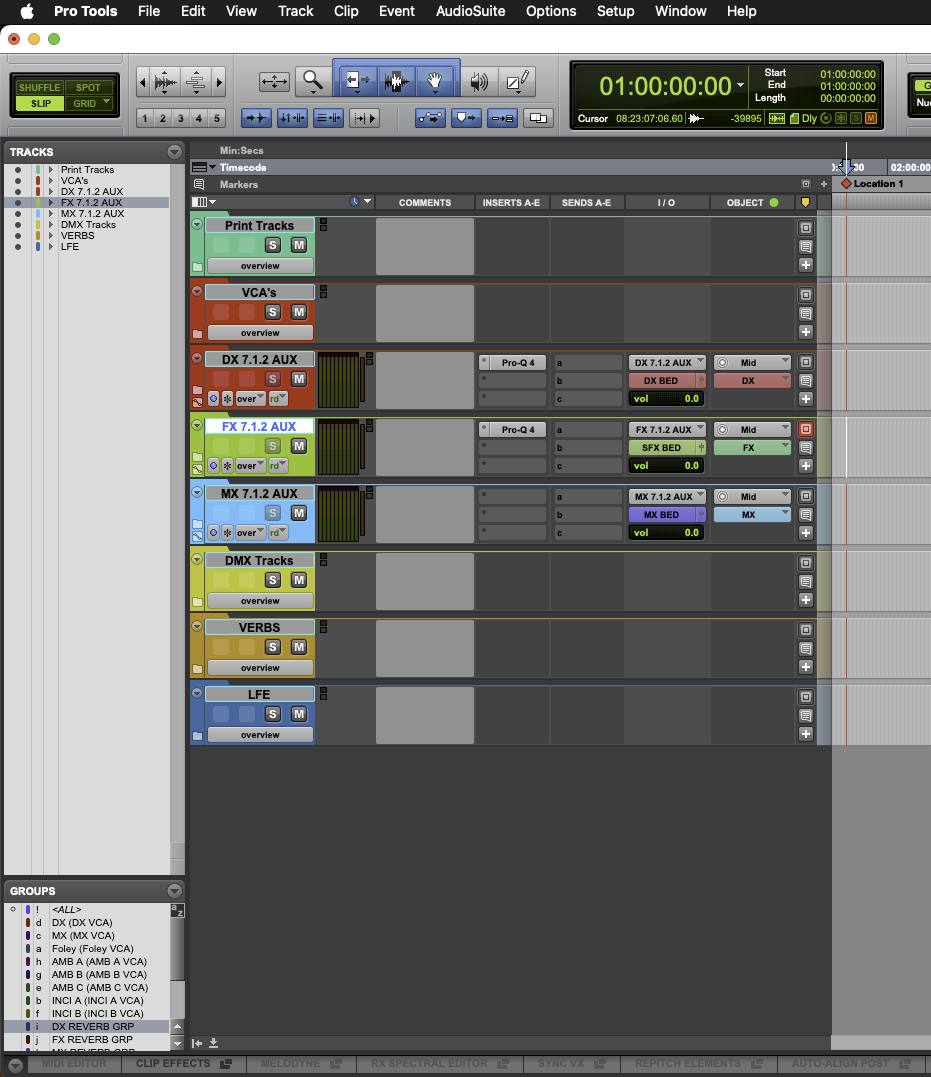Select the Scrubber speaker tool
The image size is (931, 1077).
(479, 82)
